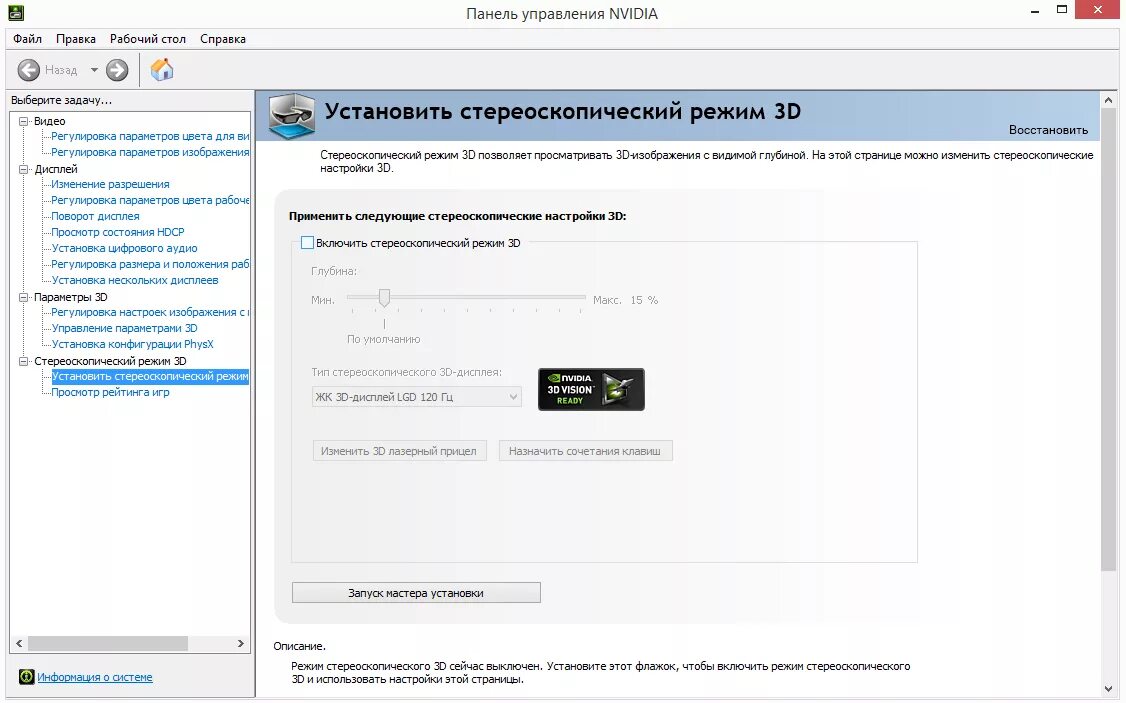1126x703 pixels.
Task: Open Просмотр состояния HDCP
Action: 118,232
